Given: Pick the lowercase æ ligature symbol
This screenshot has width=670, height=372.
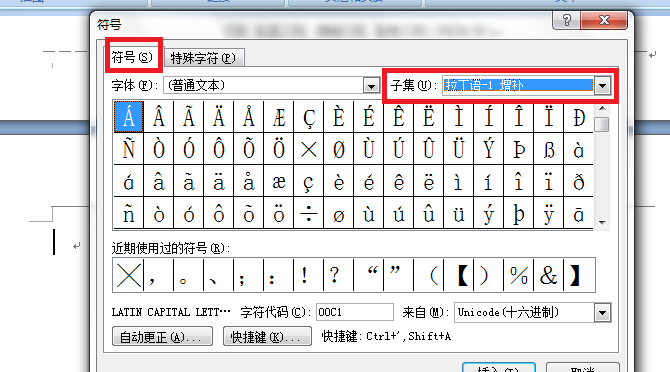Looking at the screenshot, I should click(x=279, y=181).
